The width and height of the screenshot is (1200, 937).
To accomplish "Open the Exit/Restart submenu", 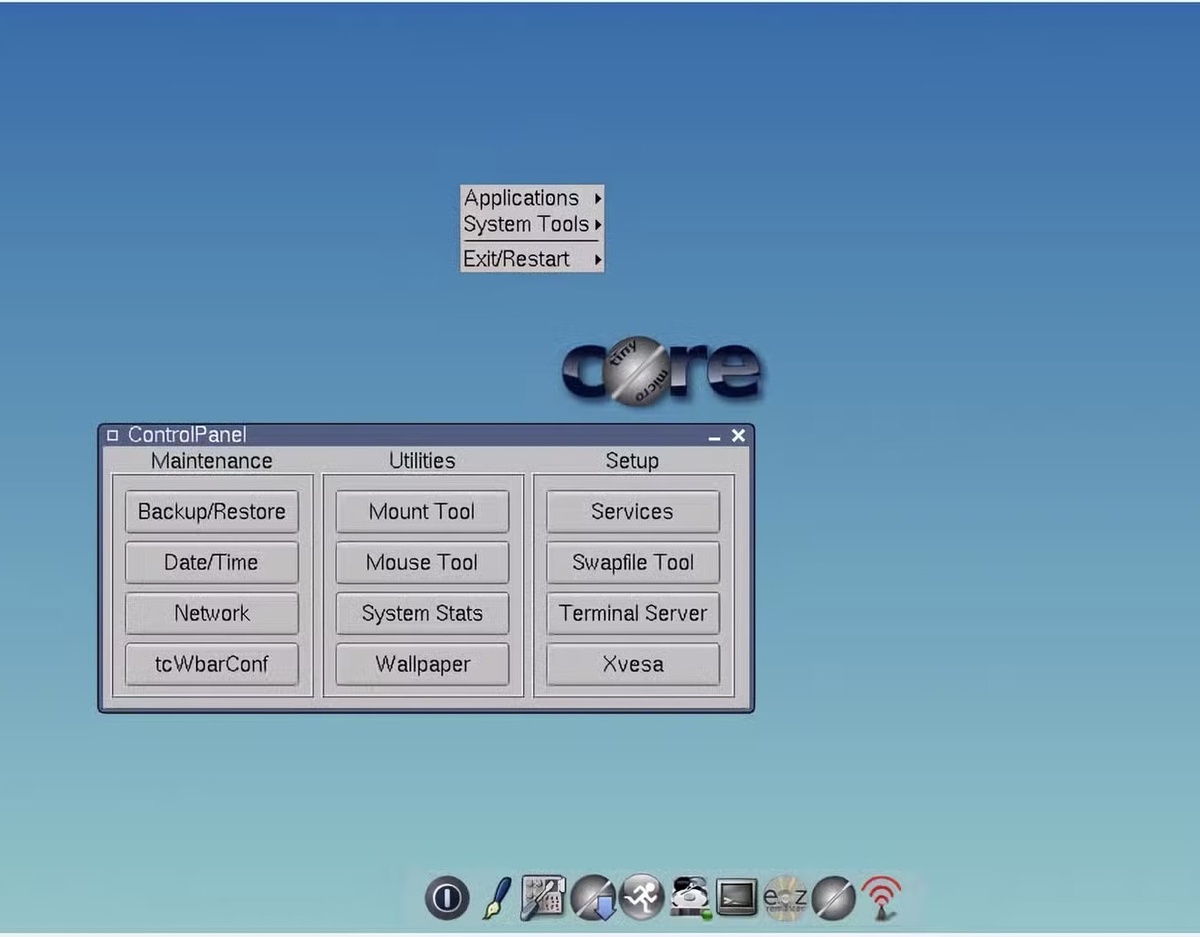I will point(532,259).
